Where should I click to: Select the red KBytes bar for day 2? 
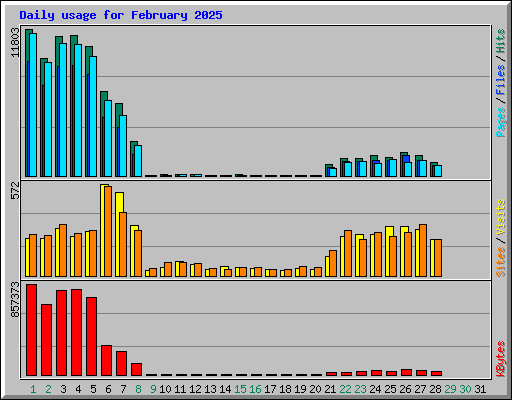(46, 340)
